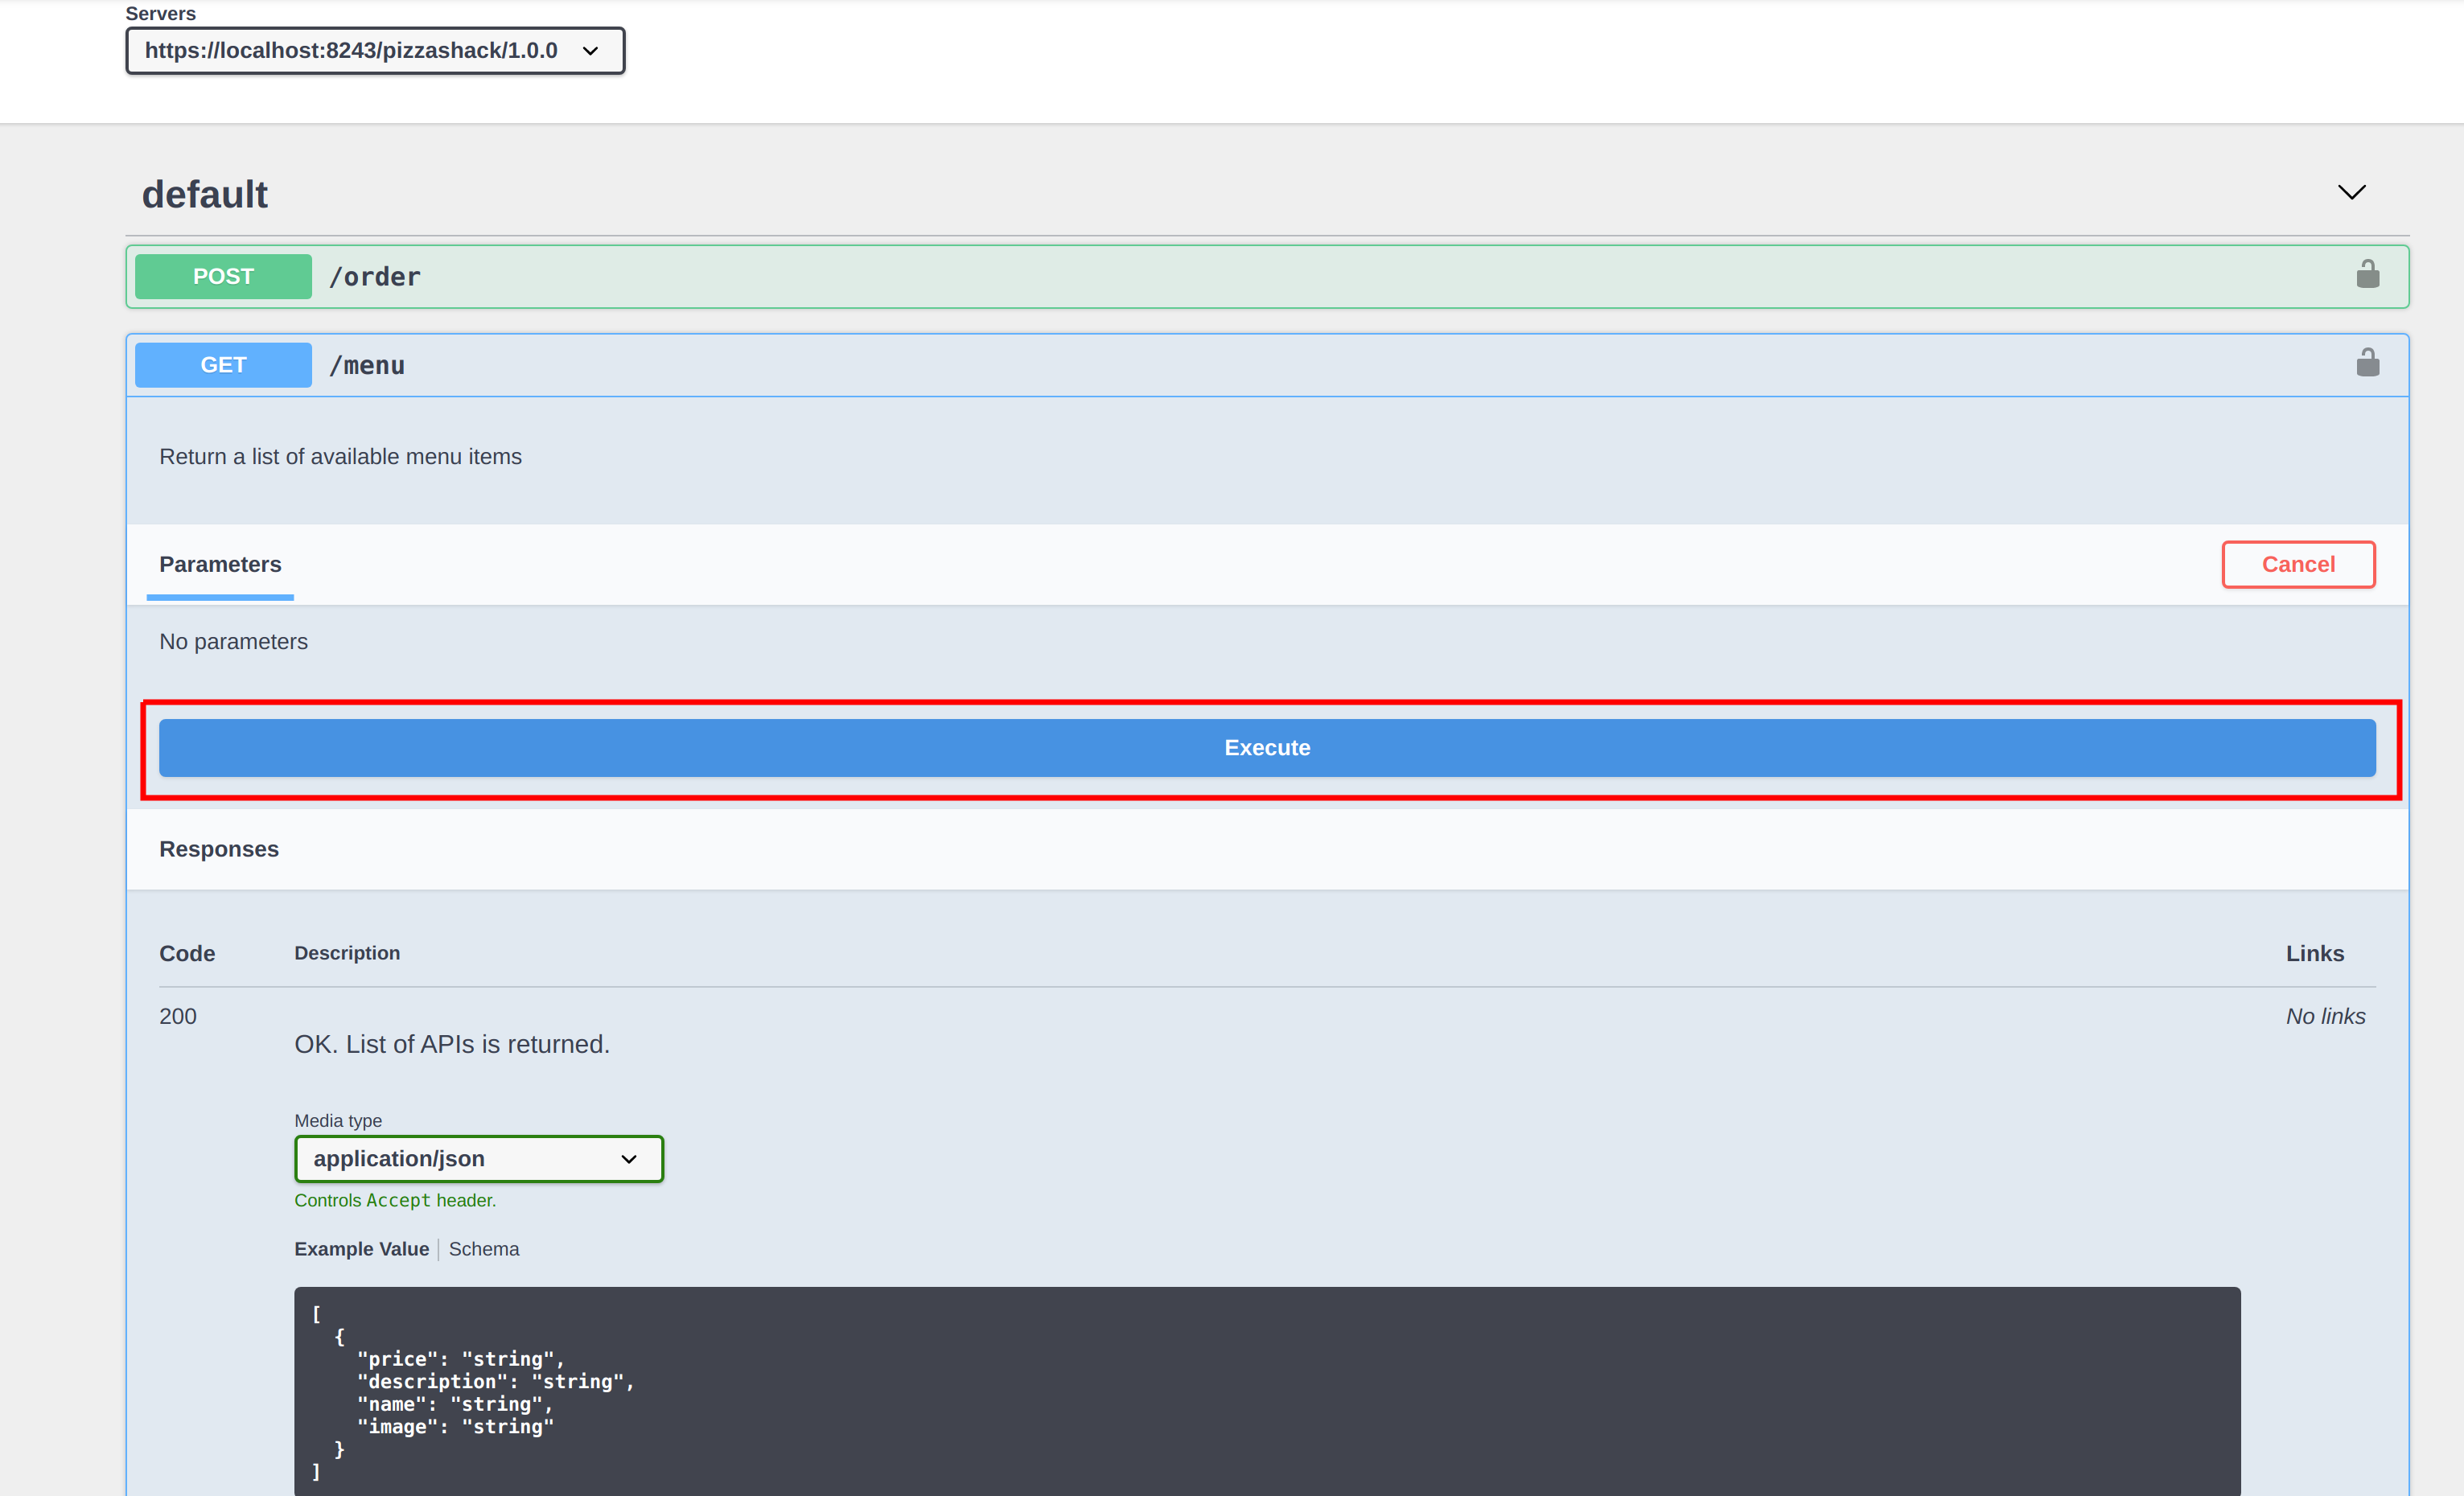The image size is (2464, 1496).
Task: Click the green POST method badge
Action: pos(222,276)
